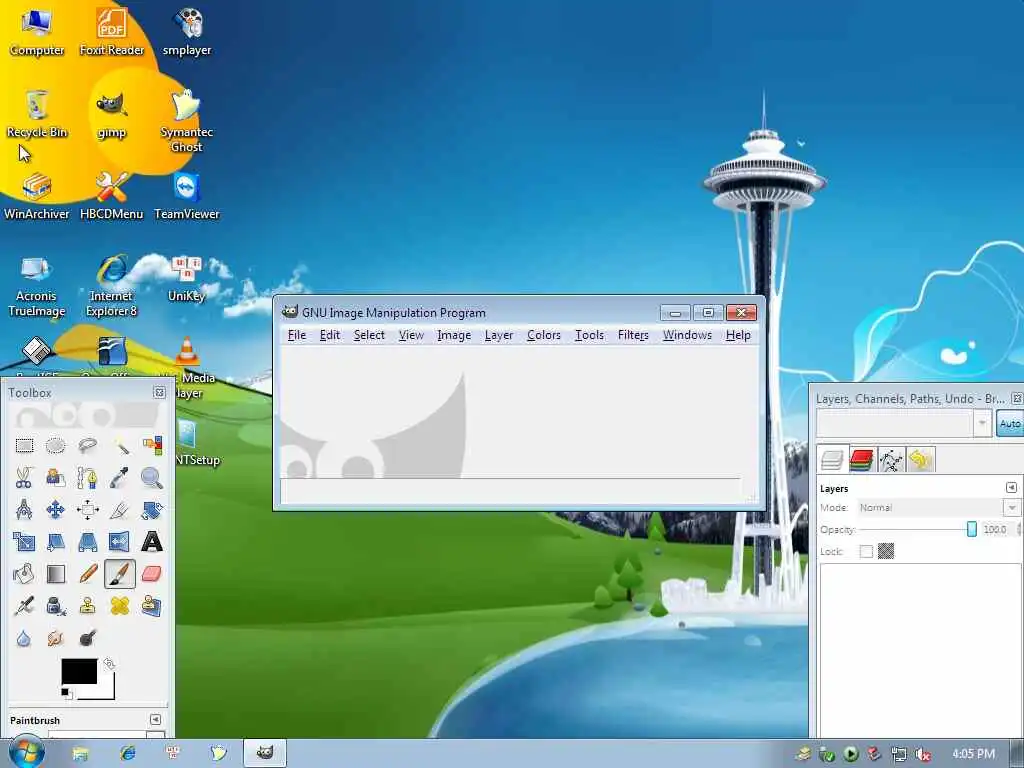This screenshot has width=1024, height=768.
Task: Open the View menu
Action: [411, 335]
